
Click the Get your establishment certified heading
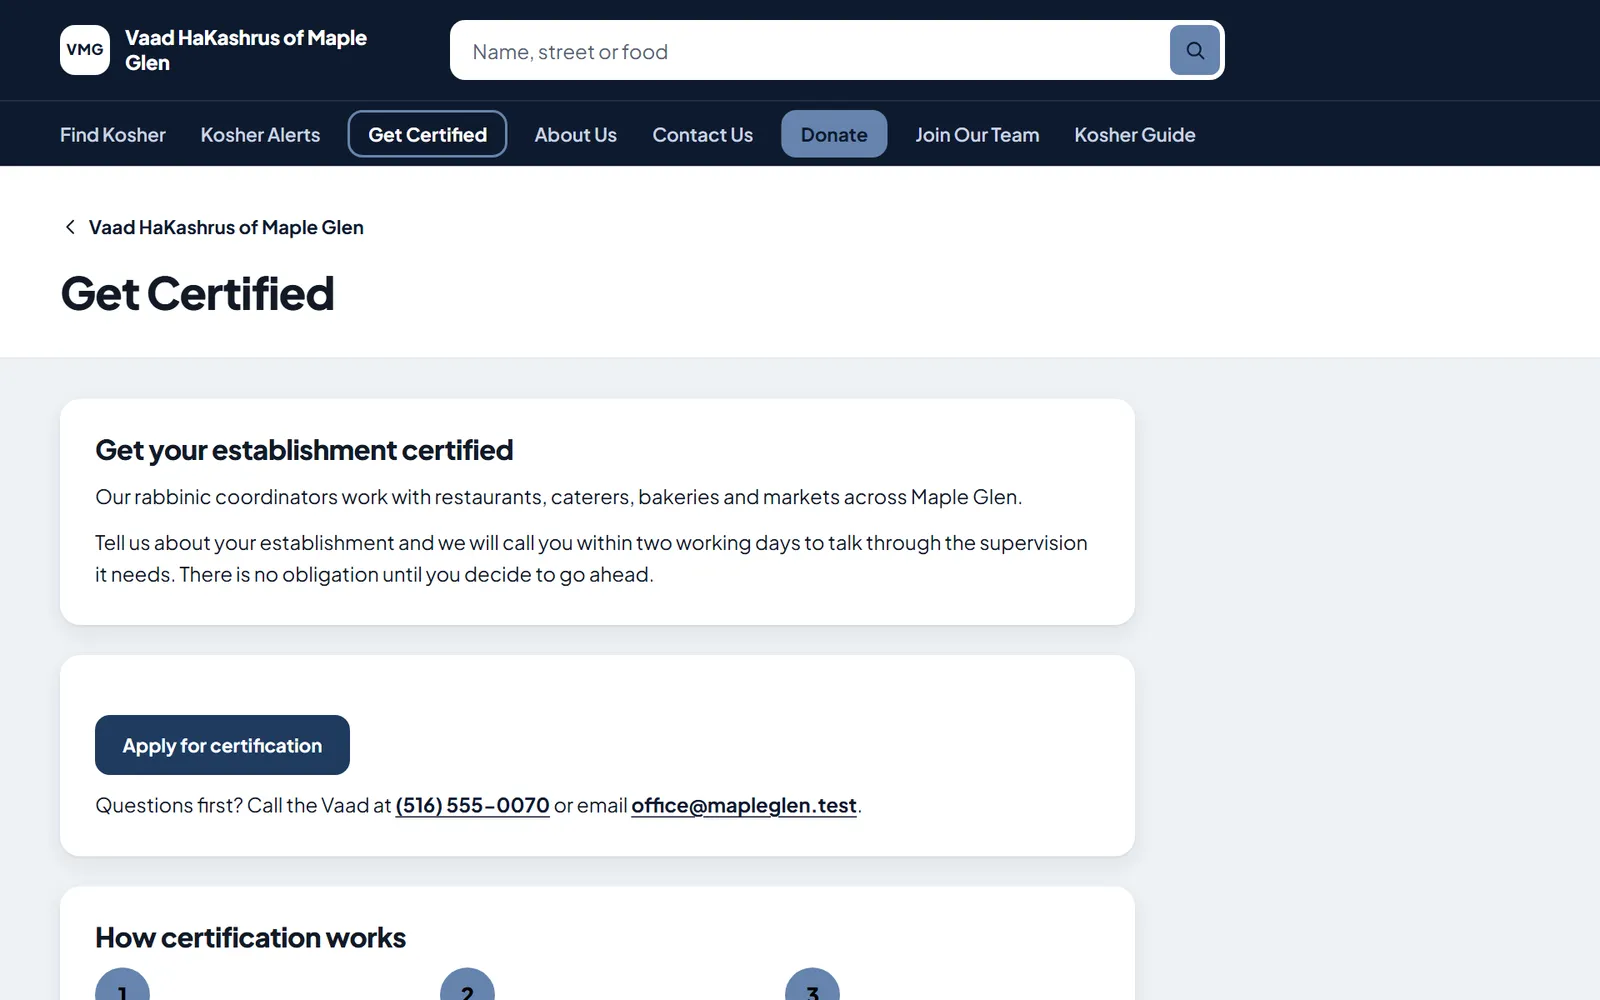tap(304, 450)
